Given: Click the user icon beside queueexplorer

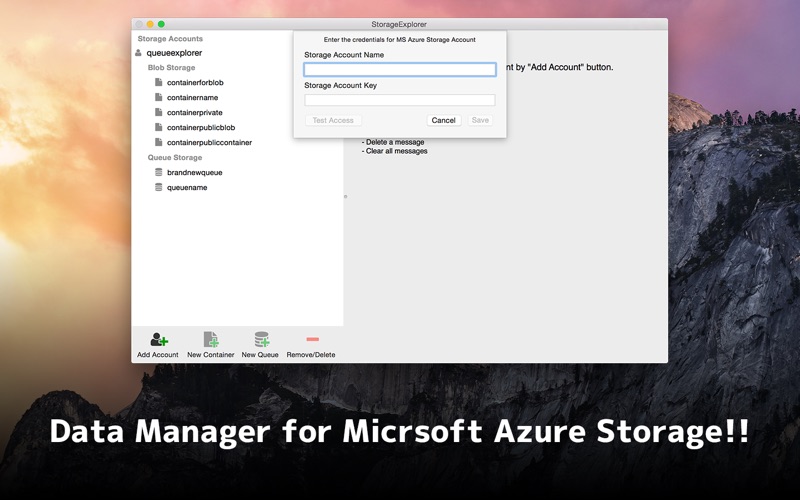Looking at the screenshot, I should click(x=138, y=53).
